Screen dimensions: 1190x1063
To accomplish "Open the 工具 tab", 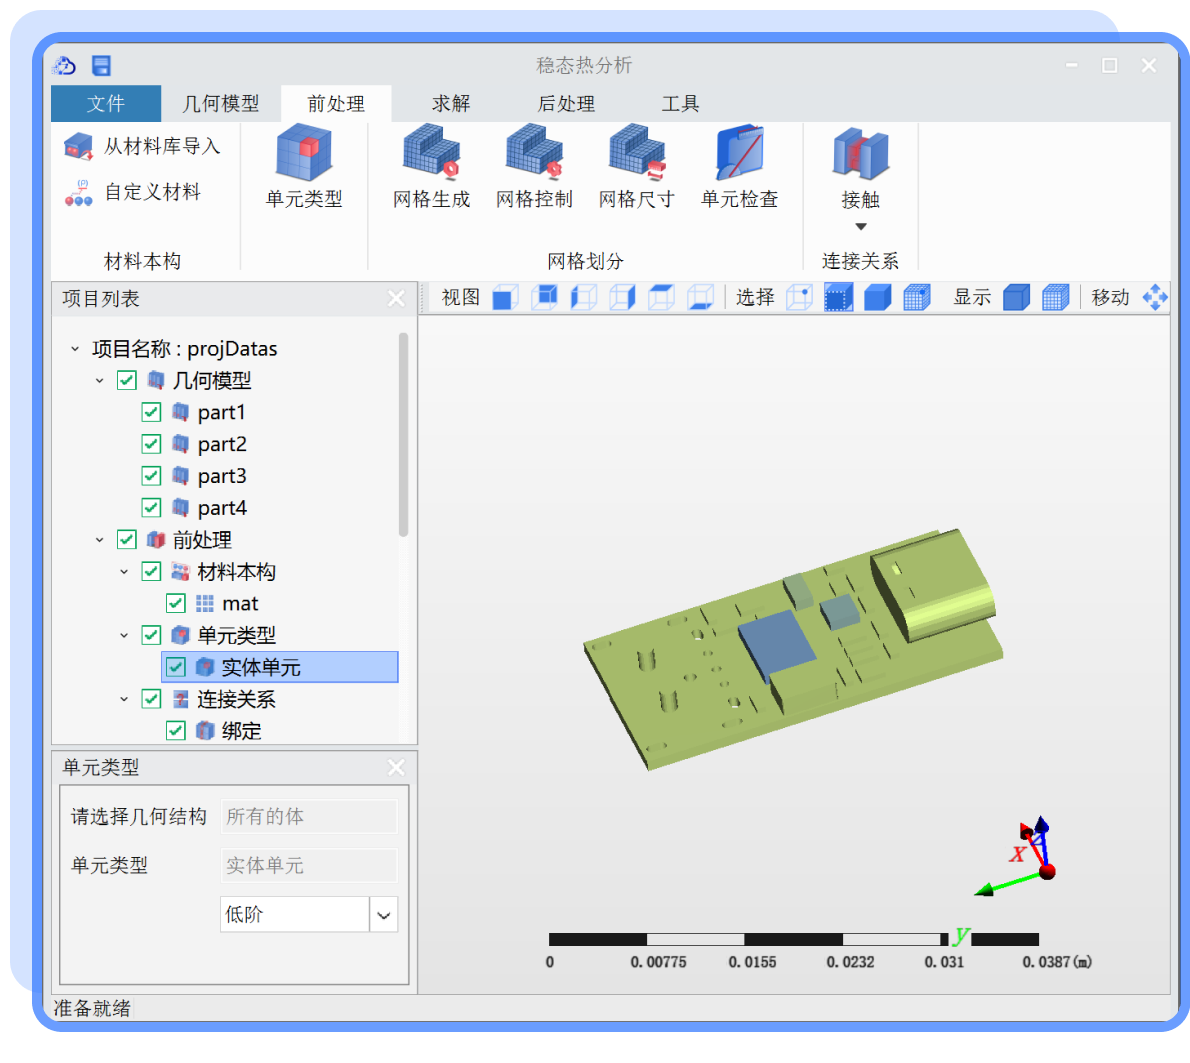I will point(680,103).
